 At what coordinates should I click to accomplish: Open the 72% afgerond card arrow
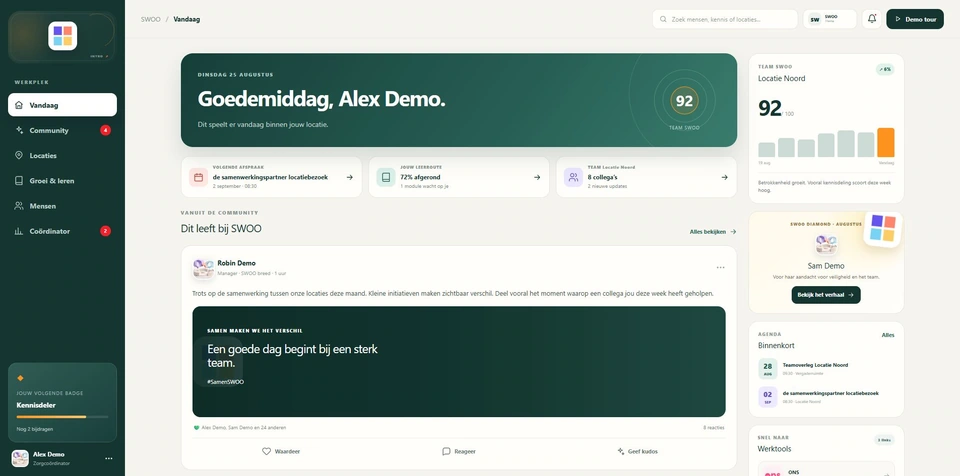pos(537,177)
